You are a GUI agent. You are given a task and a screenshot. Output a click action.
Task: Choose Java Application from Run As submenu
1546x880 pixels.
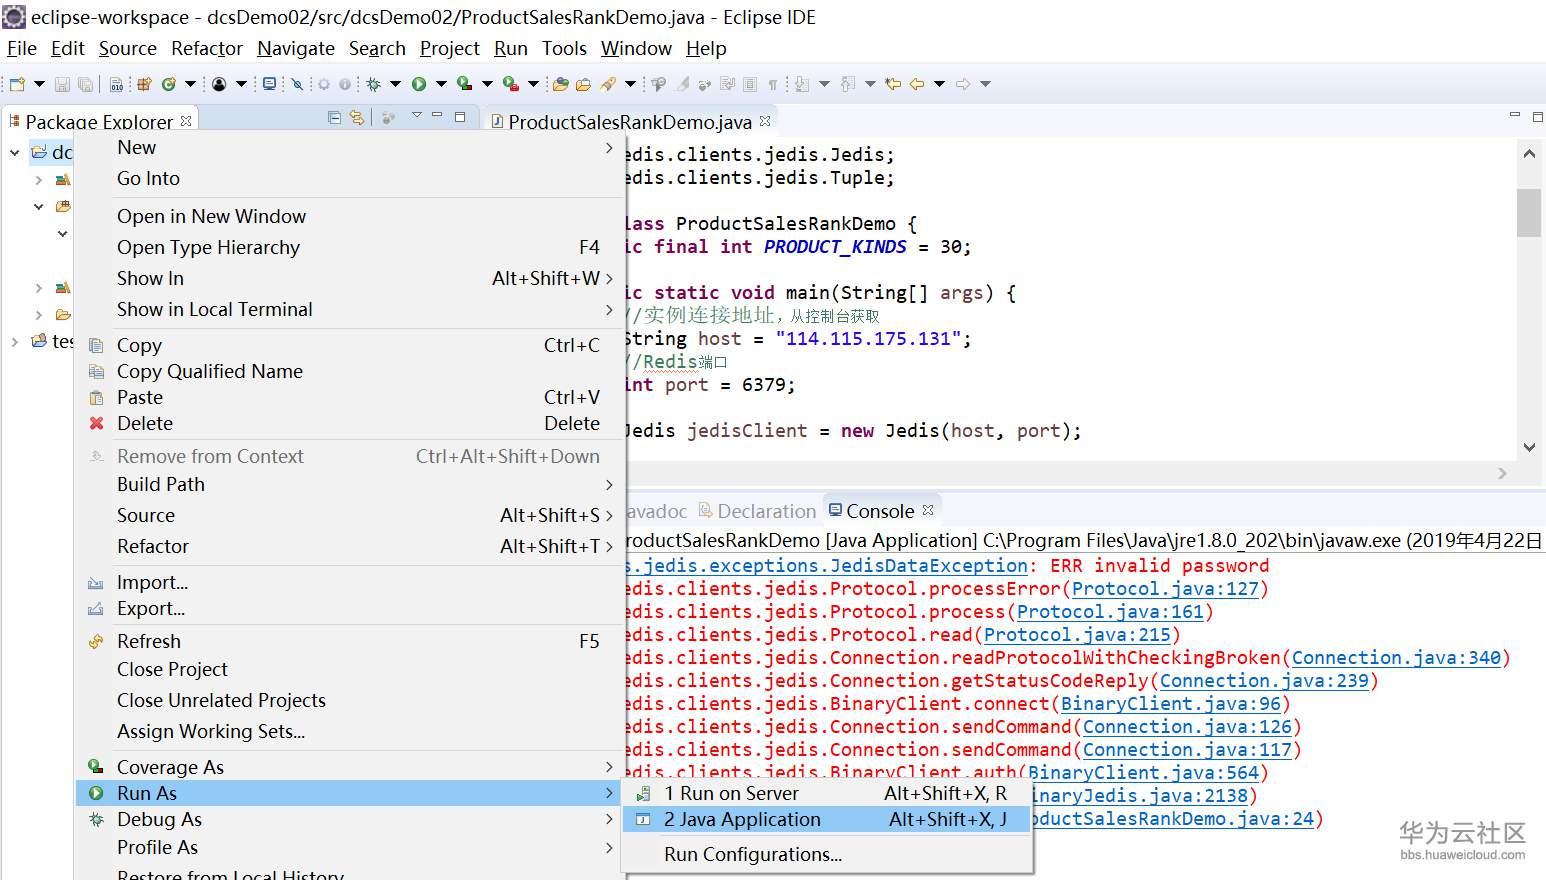pyautogui.click(x=826, y=819)
